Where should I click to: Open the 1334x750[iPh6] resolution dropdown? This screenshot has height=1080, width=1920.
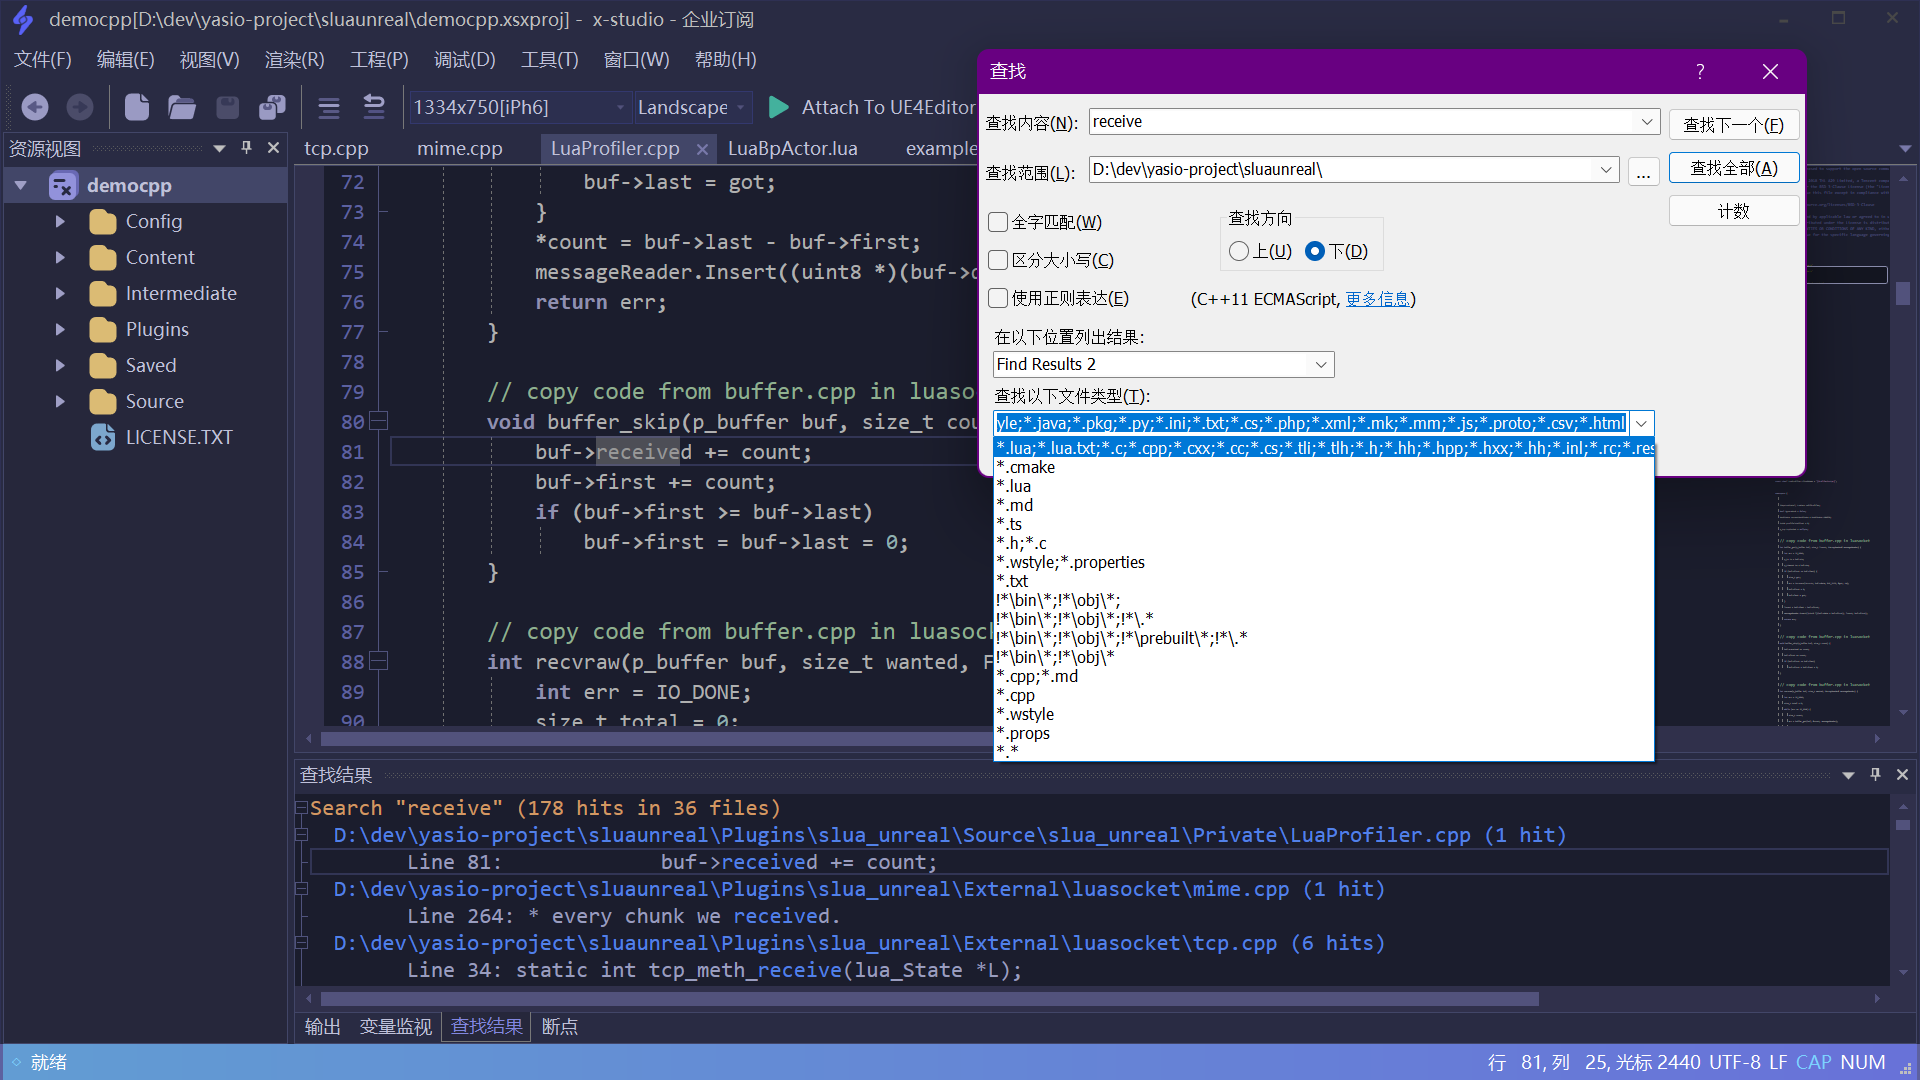coord(519,107)
